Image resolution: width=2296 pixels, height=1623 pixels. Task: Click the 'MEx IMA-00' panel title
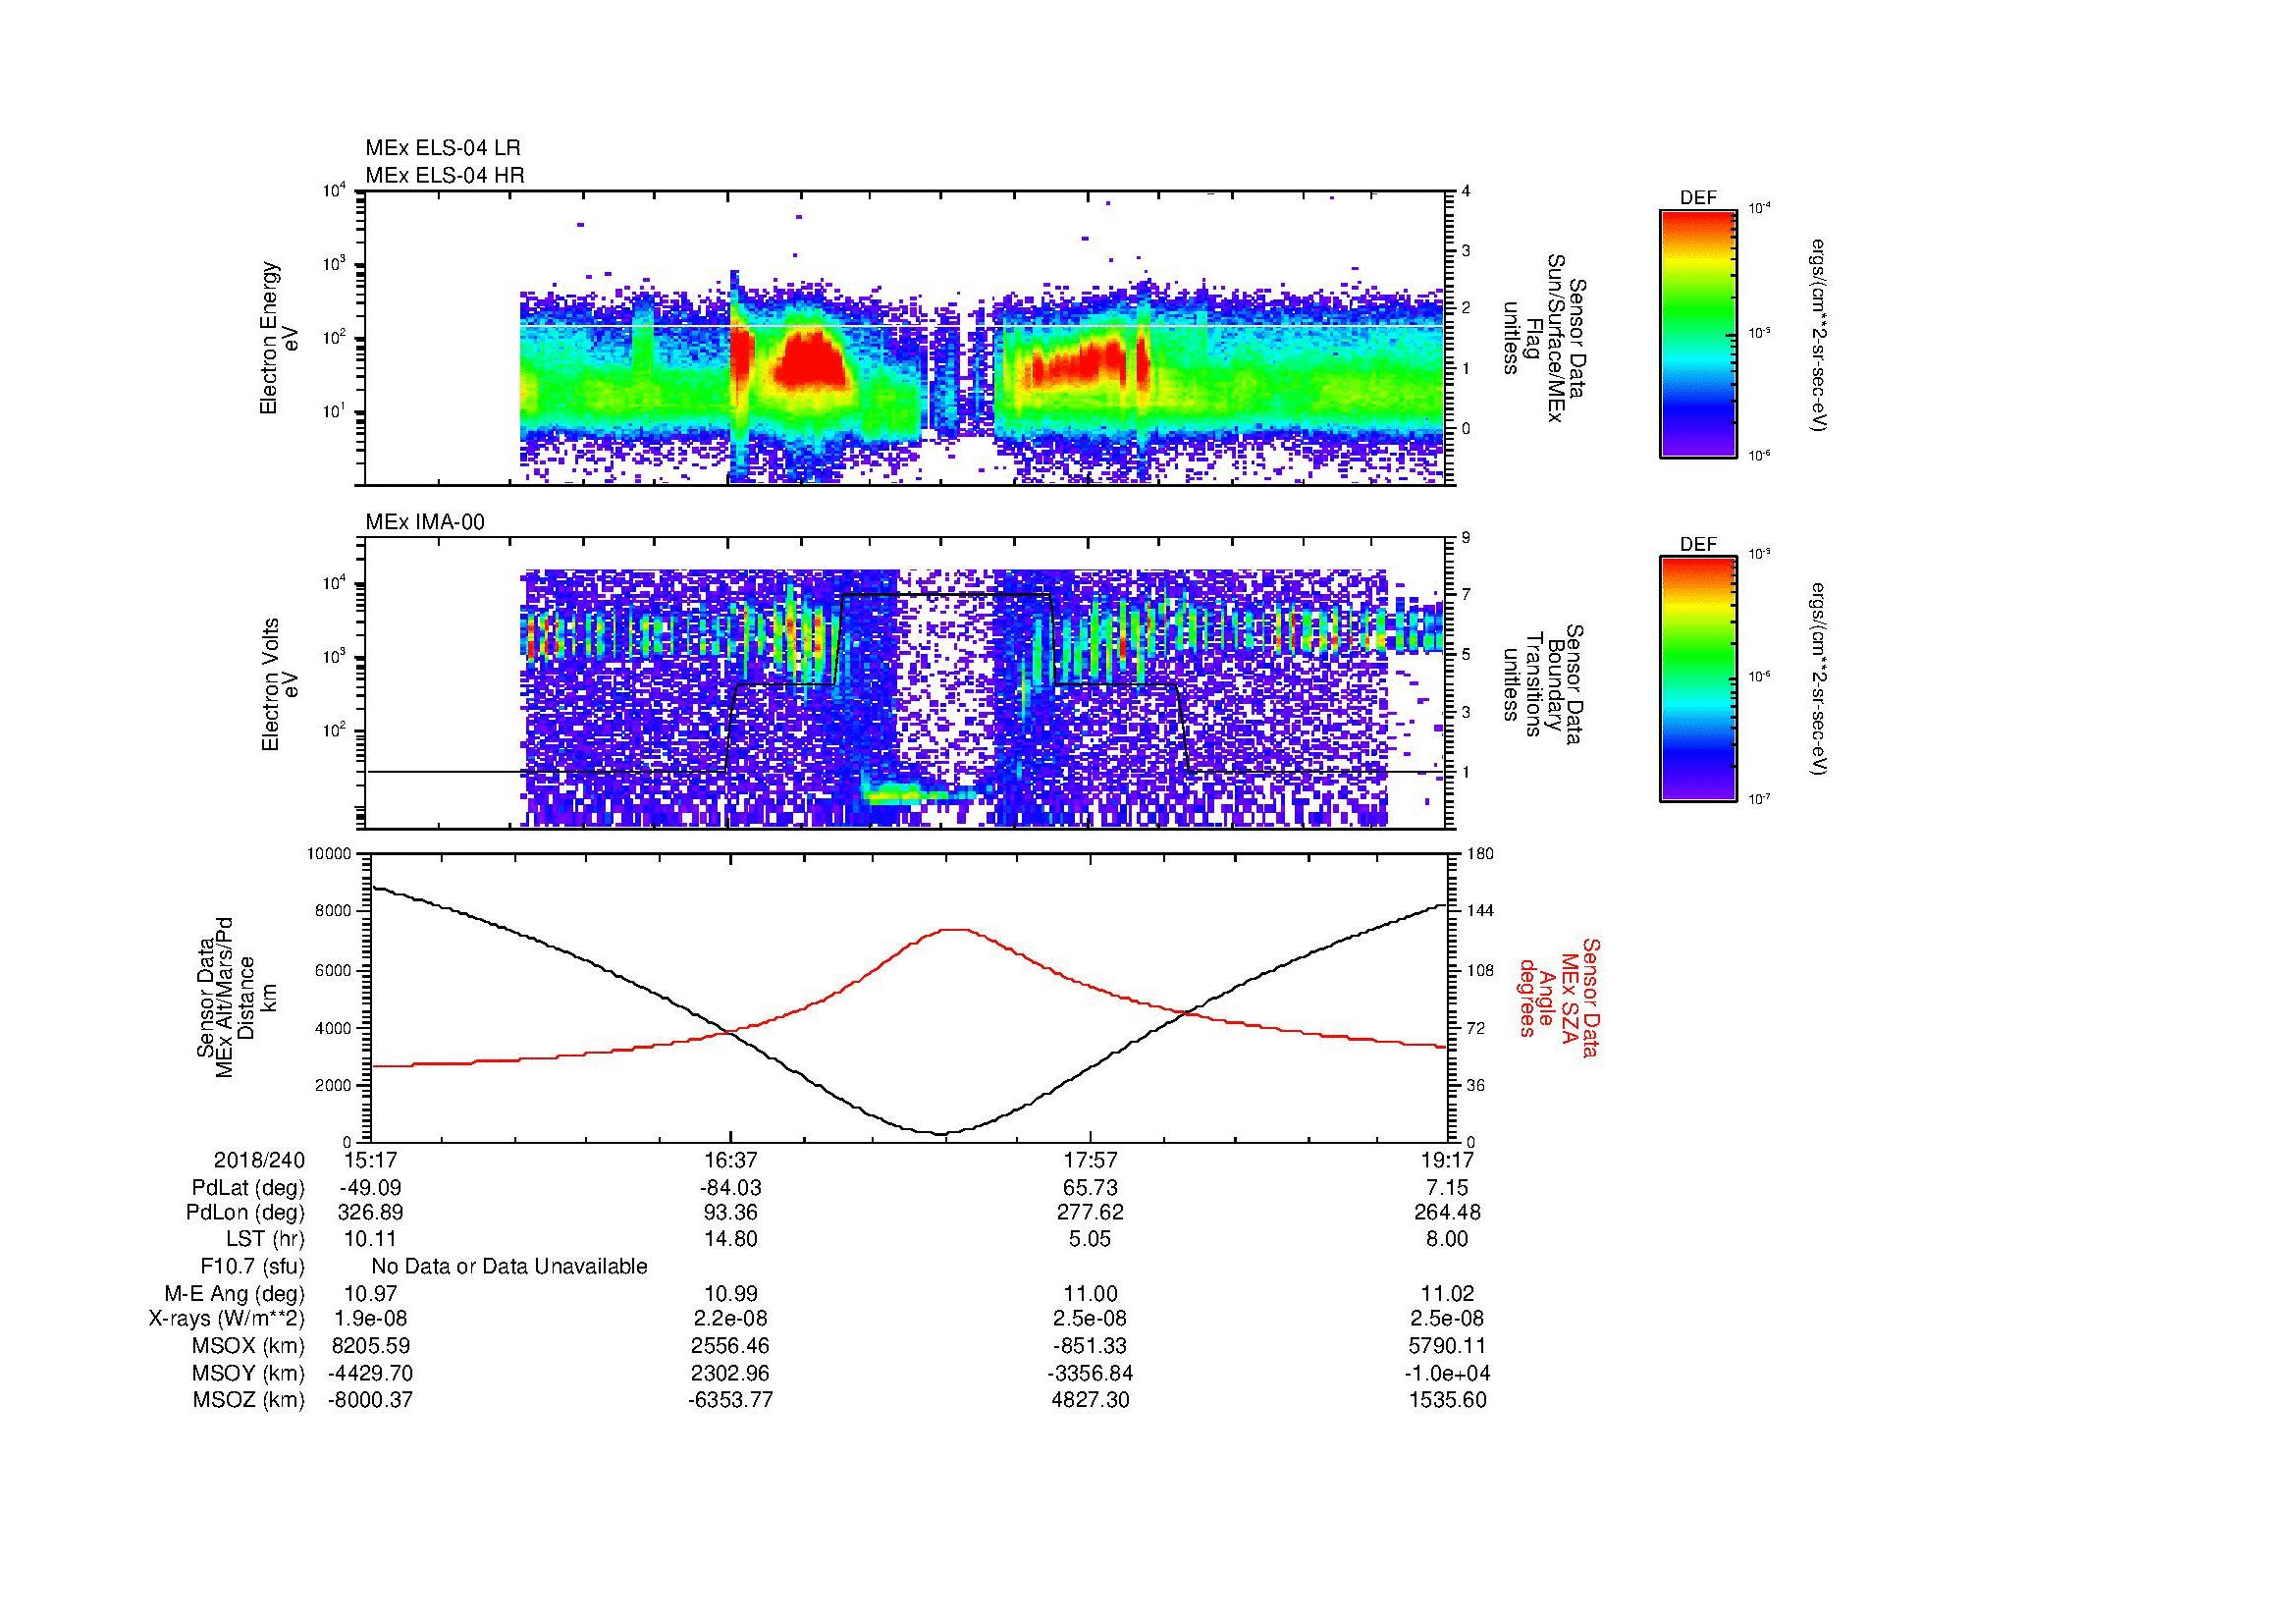pos(425,522)
